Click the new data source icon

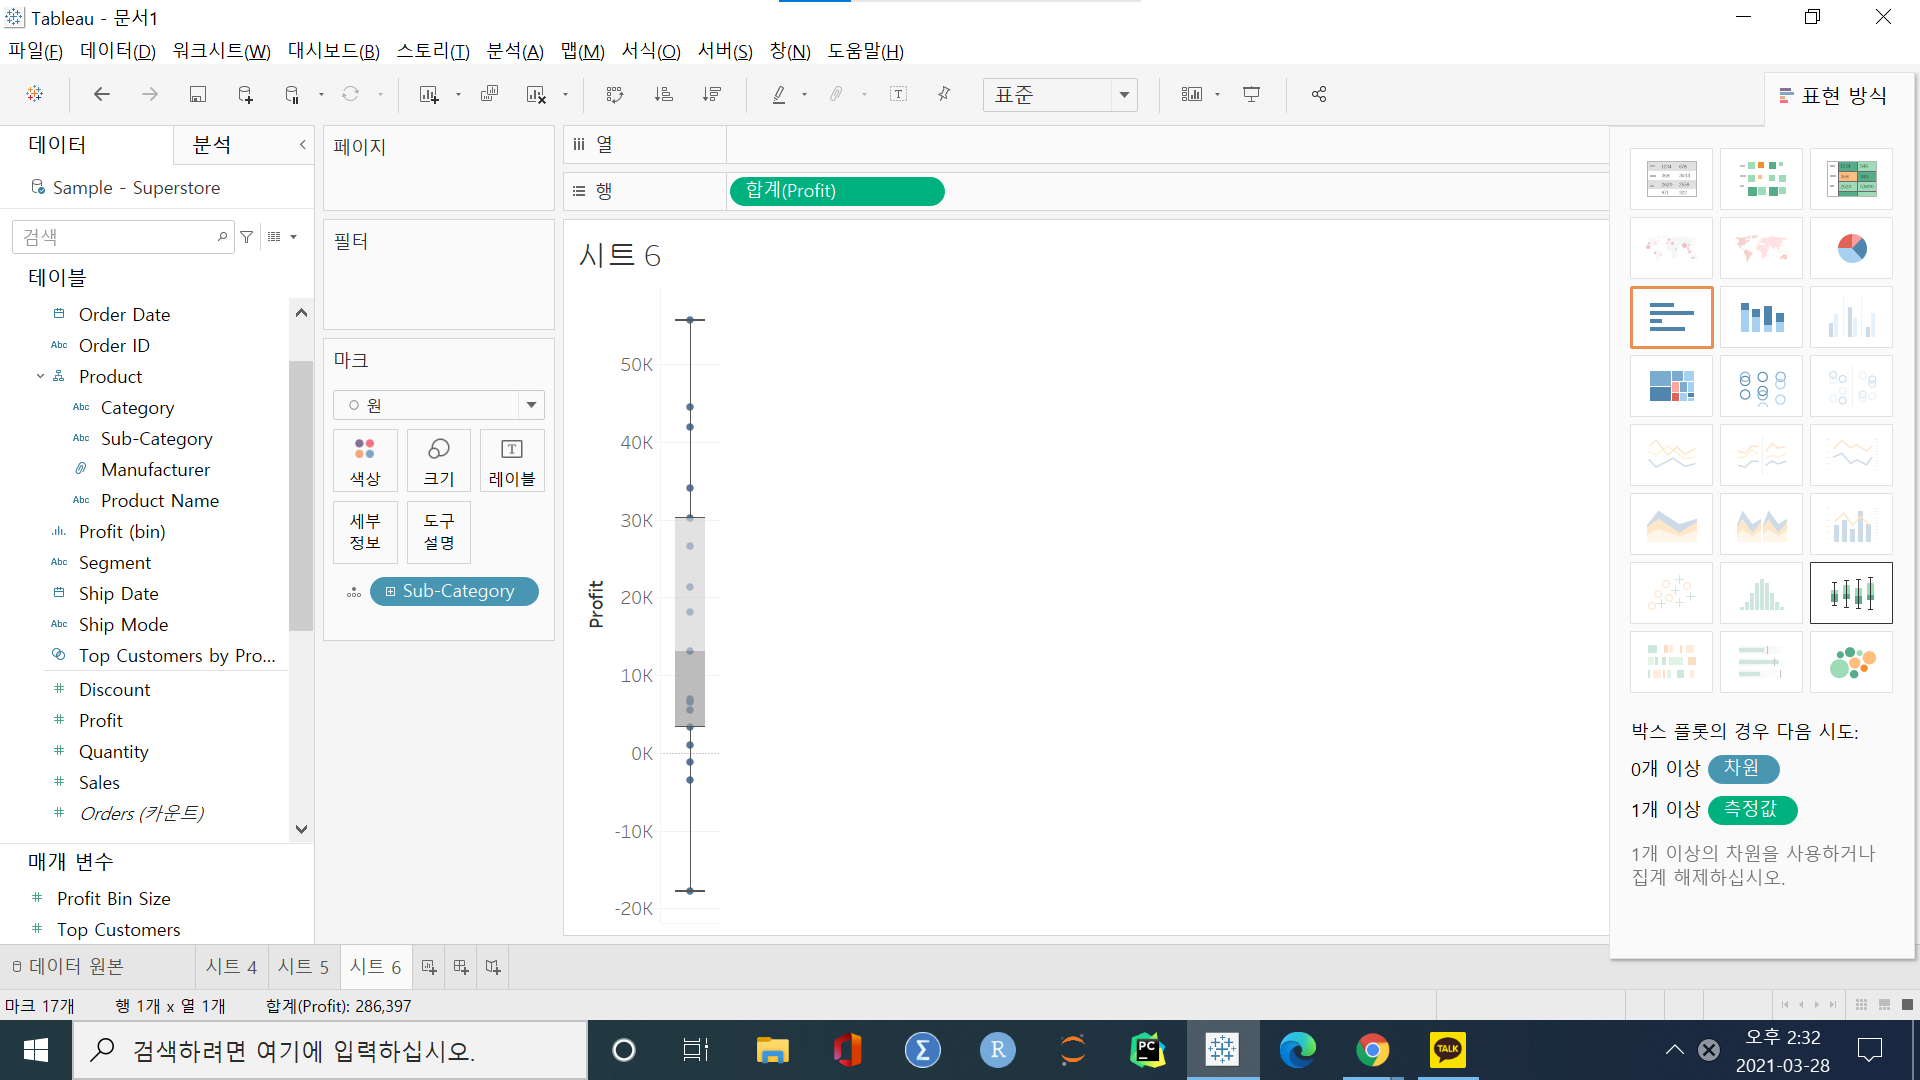pos(245,94)
